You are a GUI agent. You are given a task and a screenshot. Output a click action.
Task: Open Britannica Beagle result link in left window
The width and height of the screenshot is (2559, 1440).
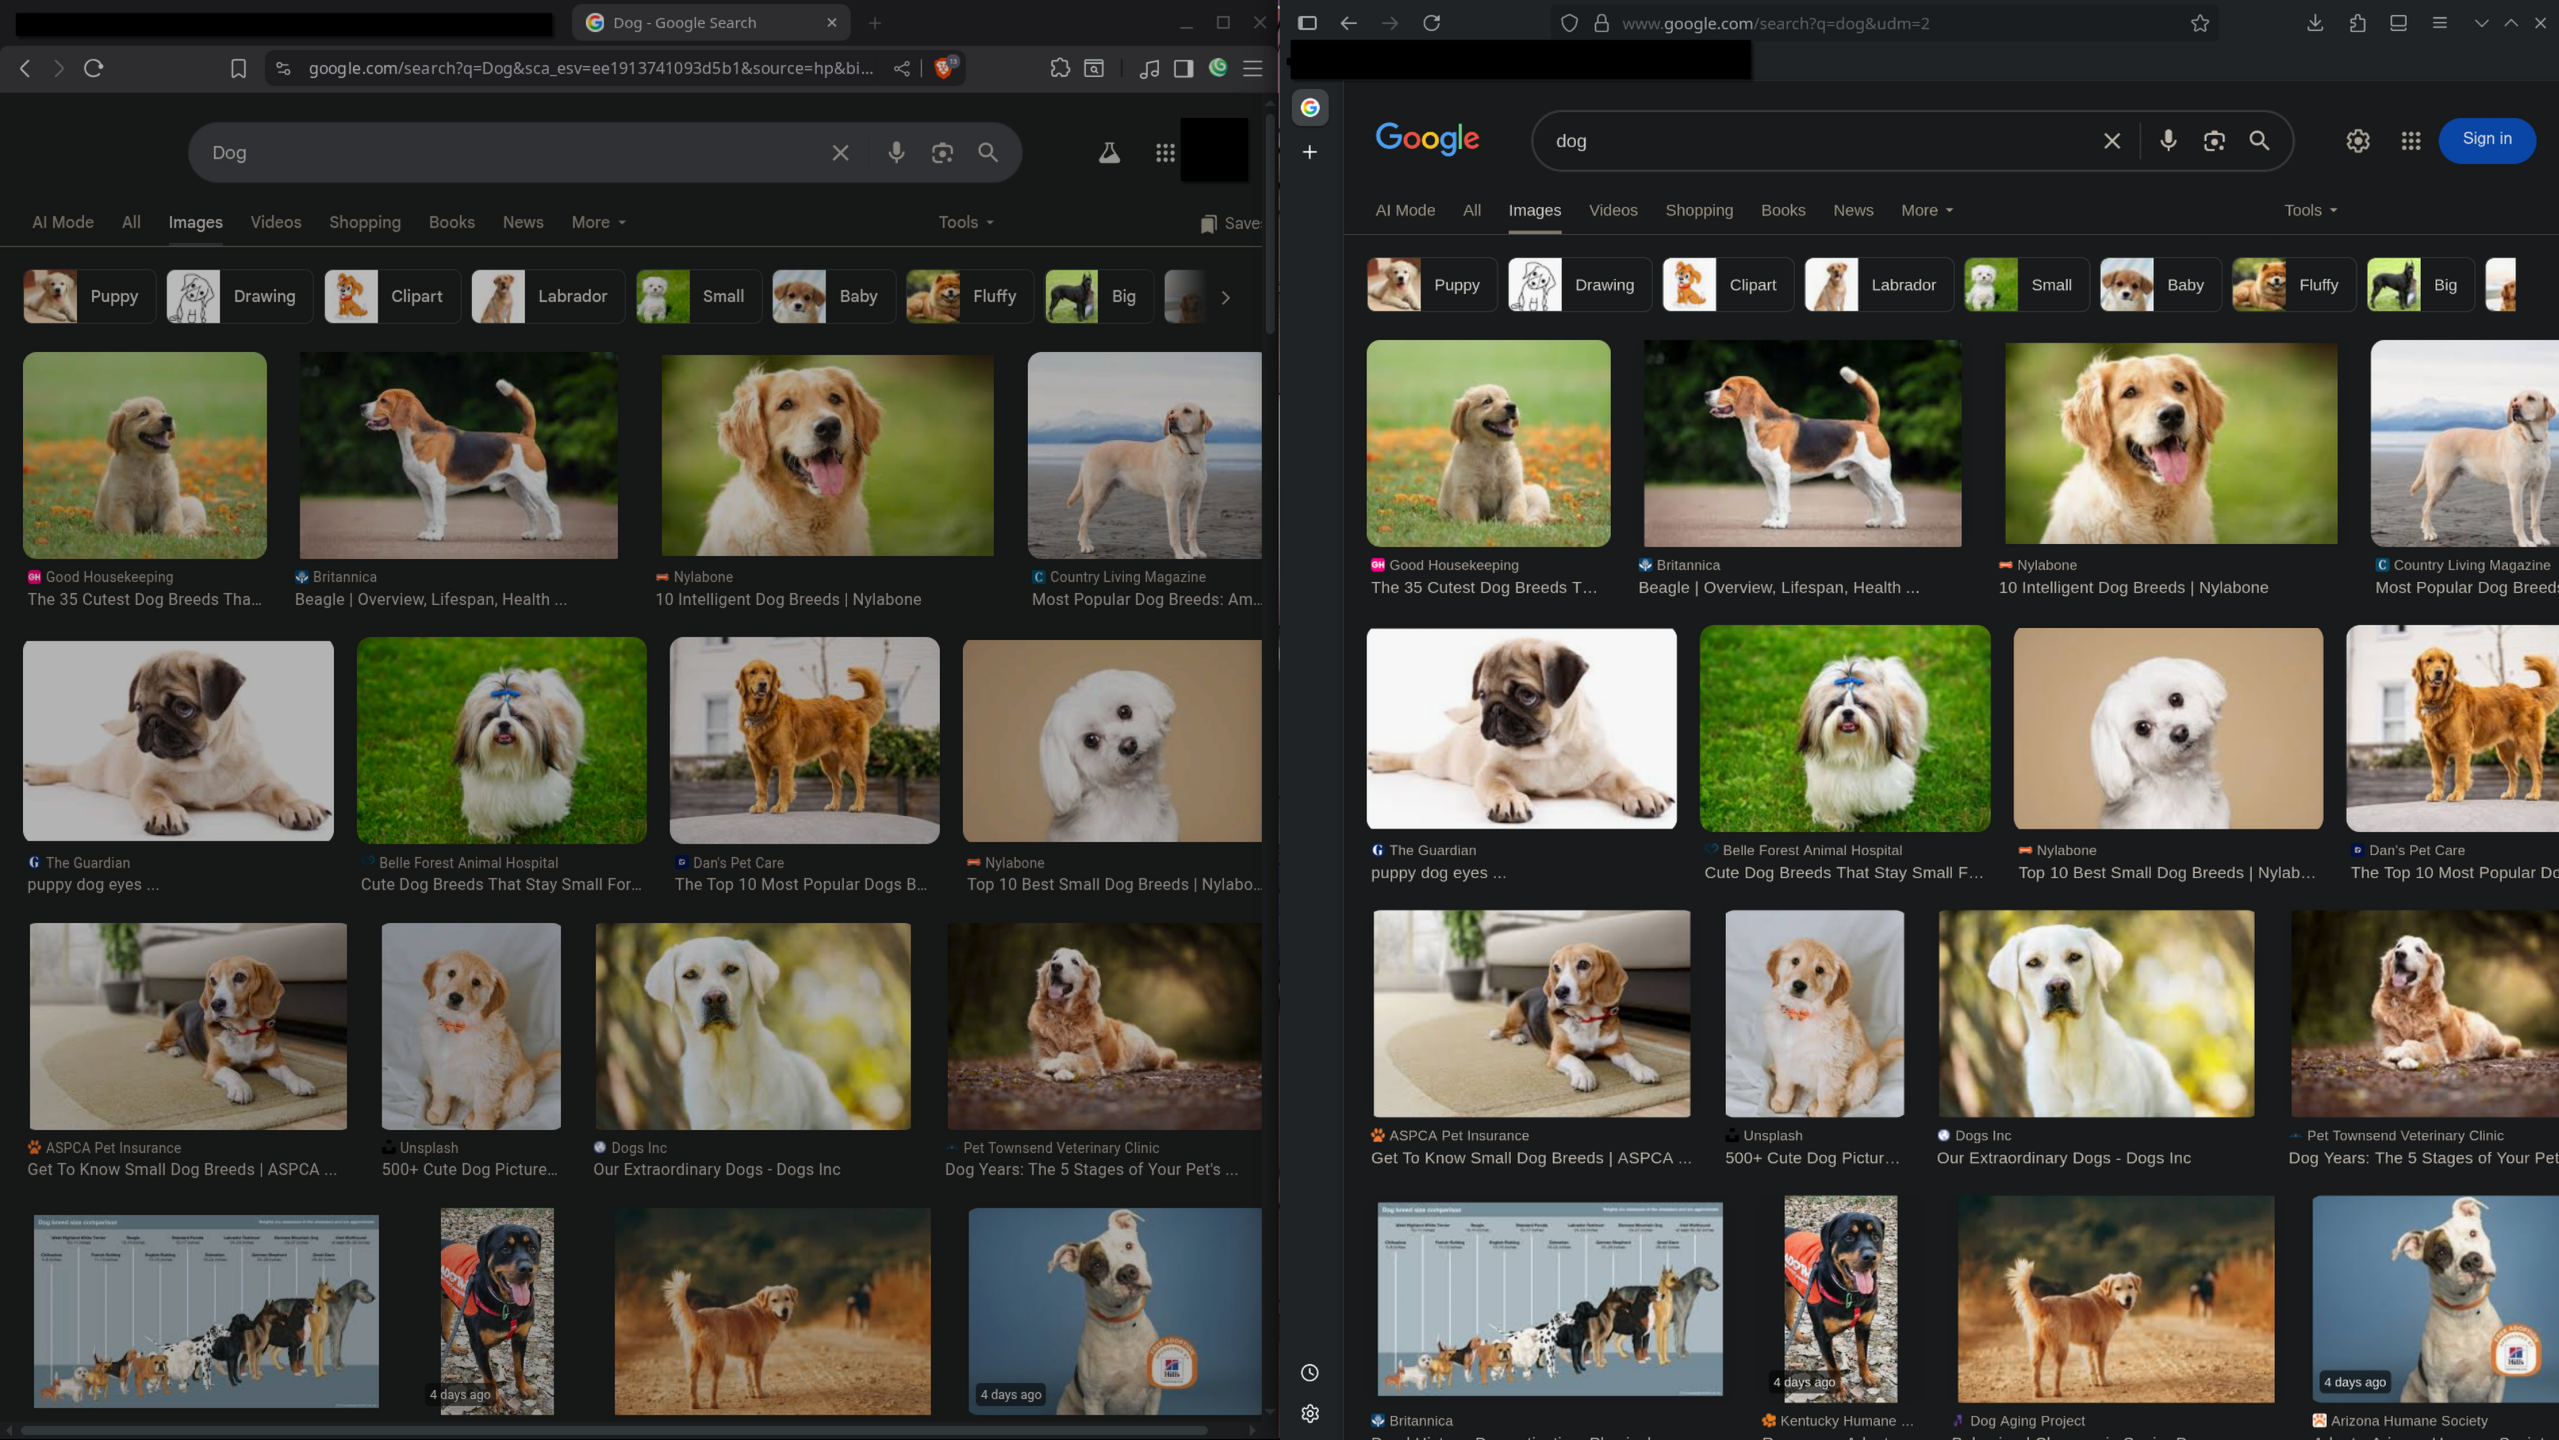click(x=430, y=599)
